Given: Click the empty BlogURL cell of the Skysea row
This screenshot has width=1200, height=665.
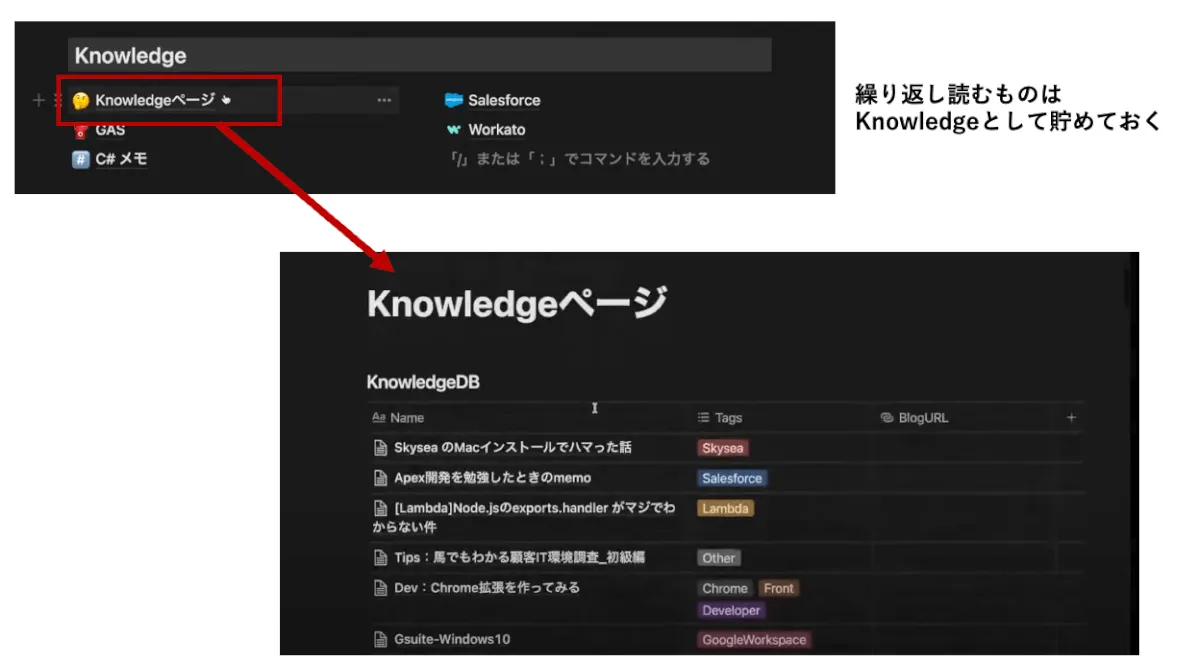Looking at the screenshot, I should pos(964,448).
